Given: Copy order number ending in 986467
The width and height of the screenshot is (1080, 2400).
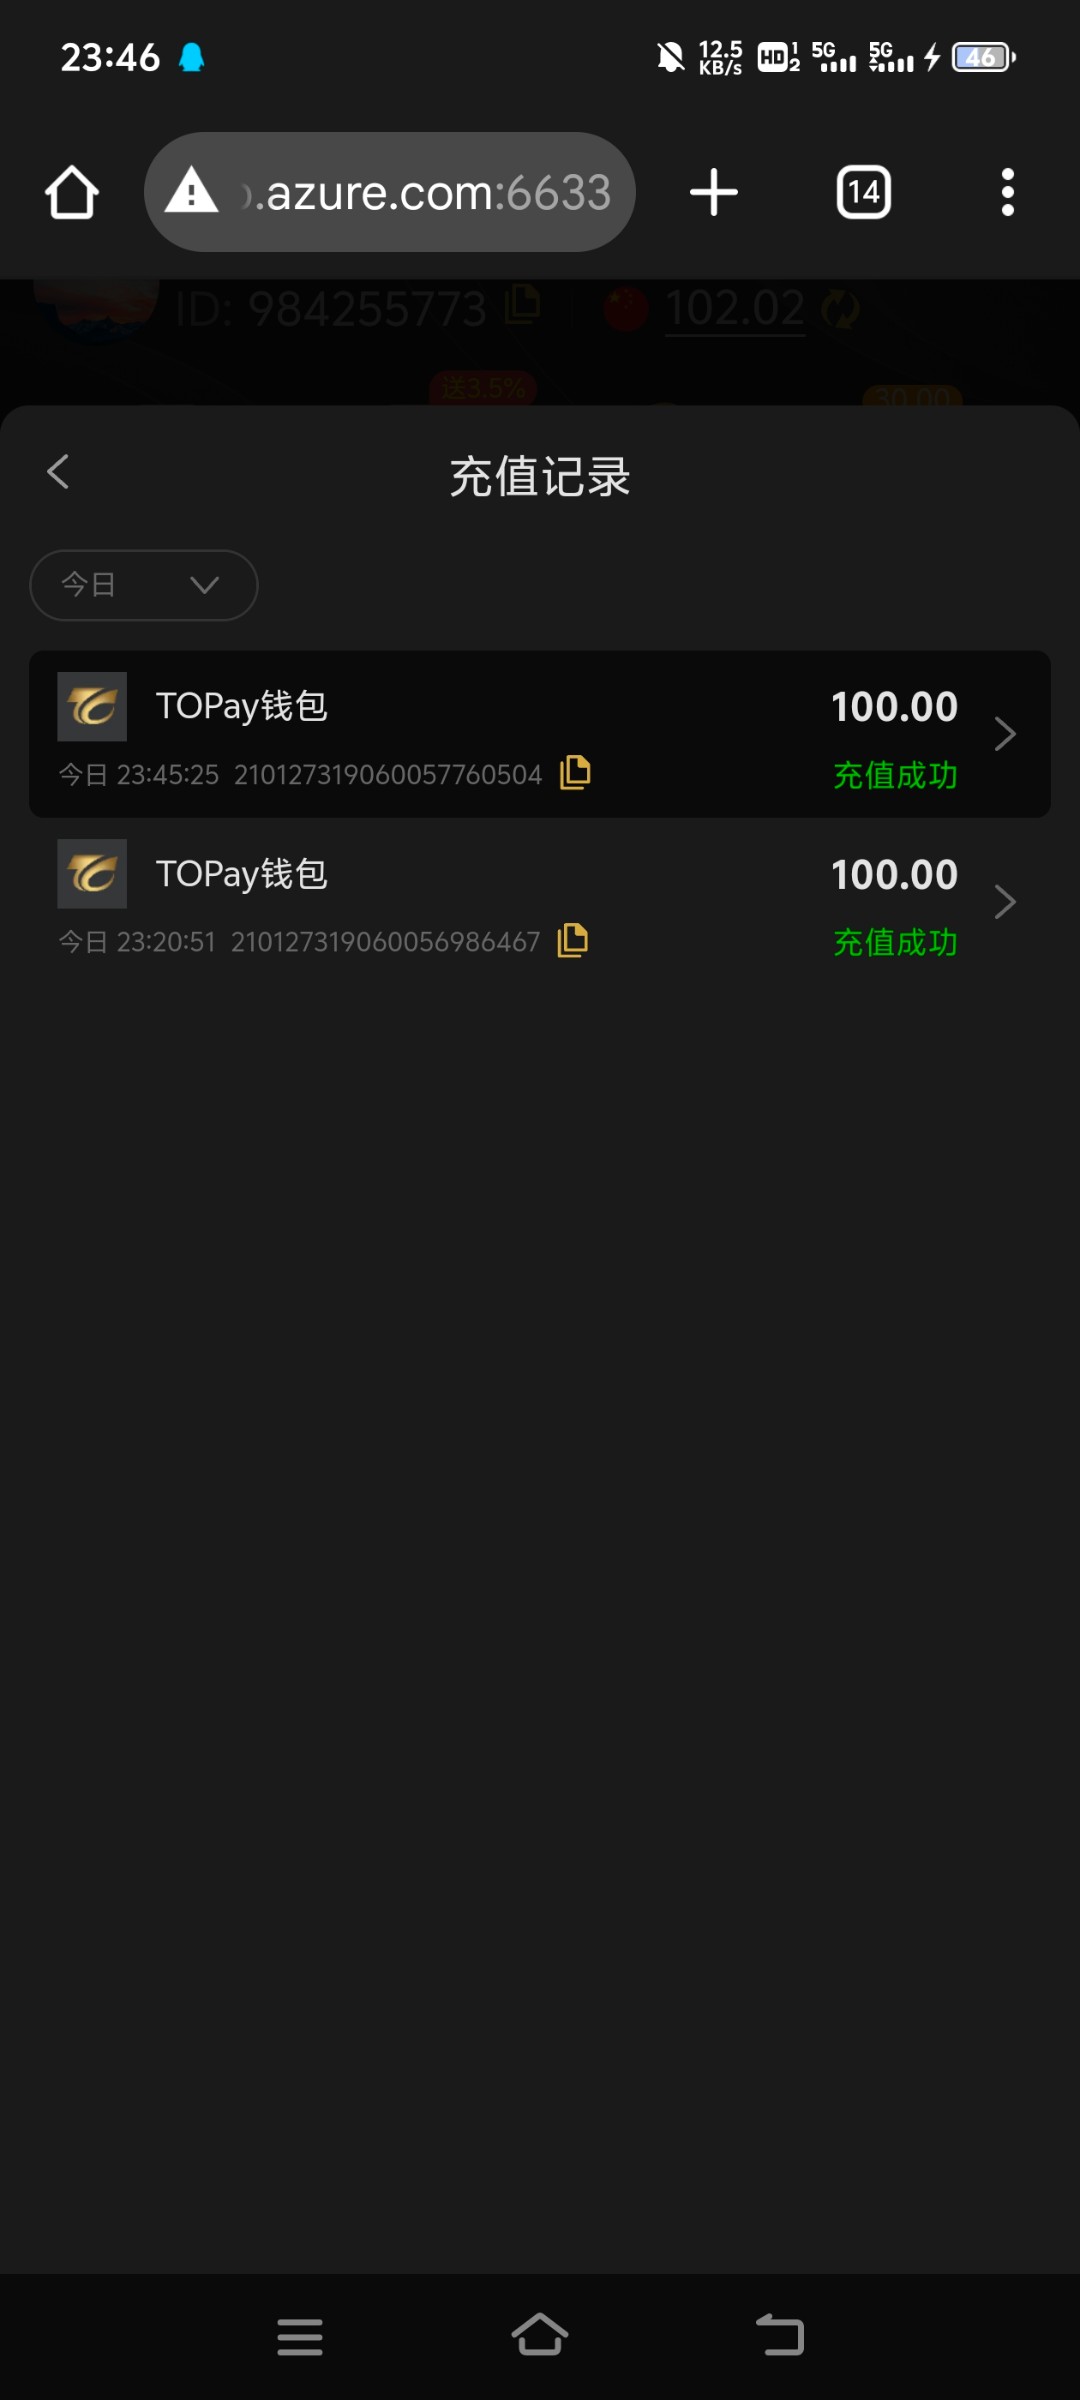Looking at the screenshot, I should [572, 940].
